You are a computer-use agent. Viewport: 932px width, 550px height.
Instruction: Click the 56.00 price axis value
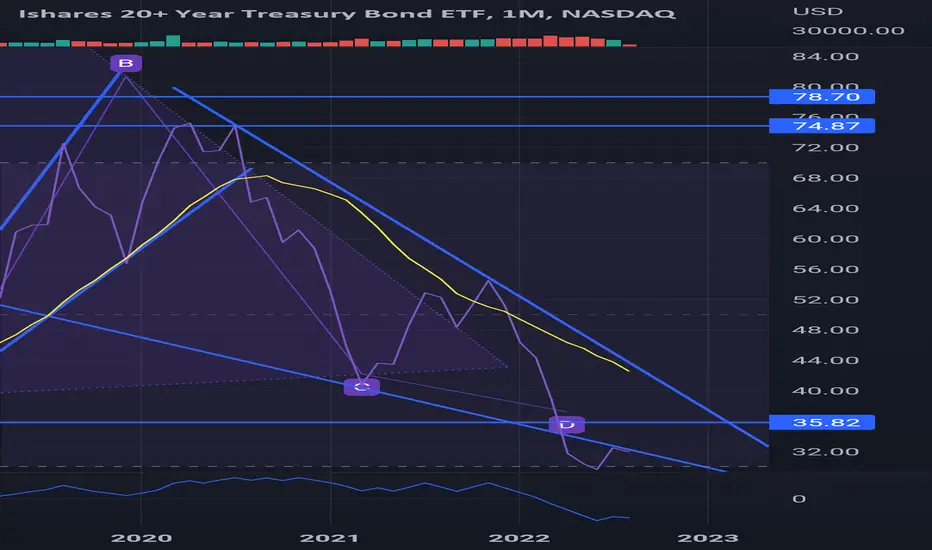point(826,269)
